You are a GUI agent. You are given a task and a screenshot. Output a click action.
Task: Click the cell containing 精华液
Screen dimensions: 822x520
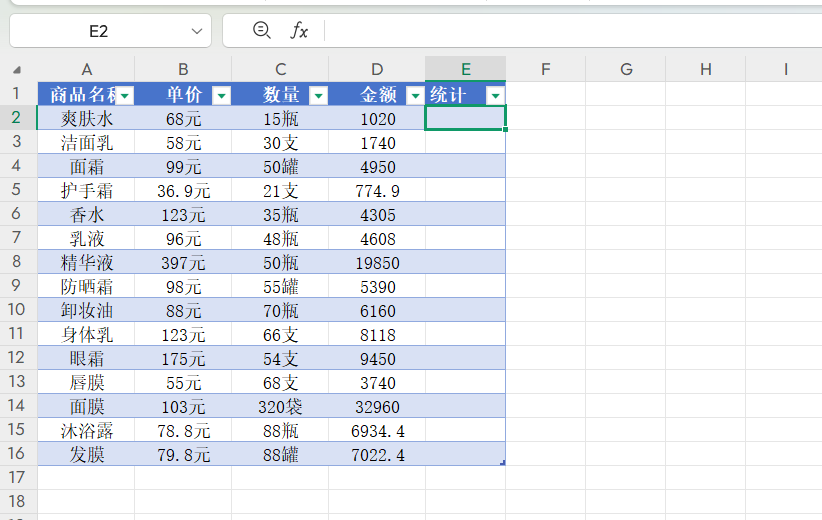86,263
